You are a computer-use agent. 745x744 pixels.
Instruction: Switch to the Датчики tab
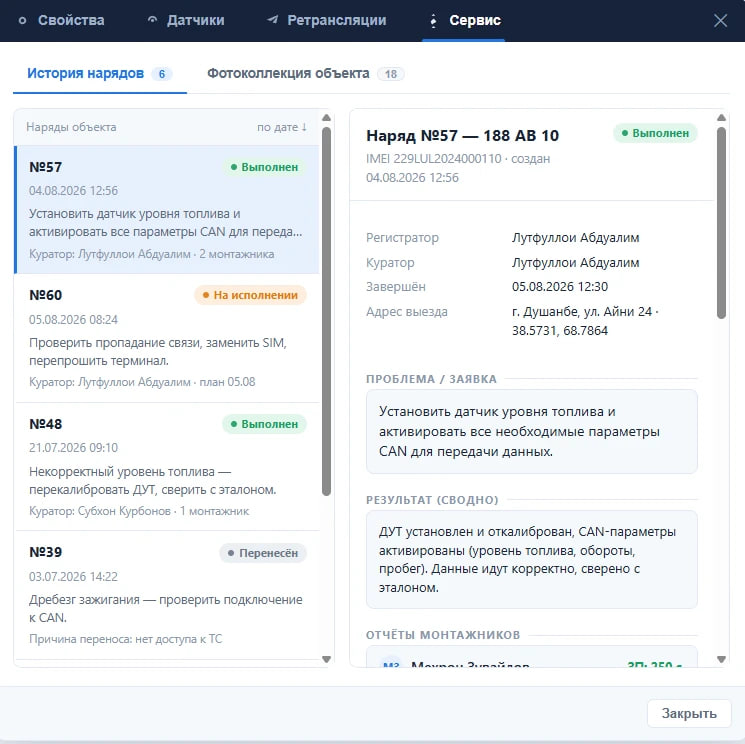(186, 20)
